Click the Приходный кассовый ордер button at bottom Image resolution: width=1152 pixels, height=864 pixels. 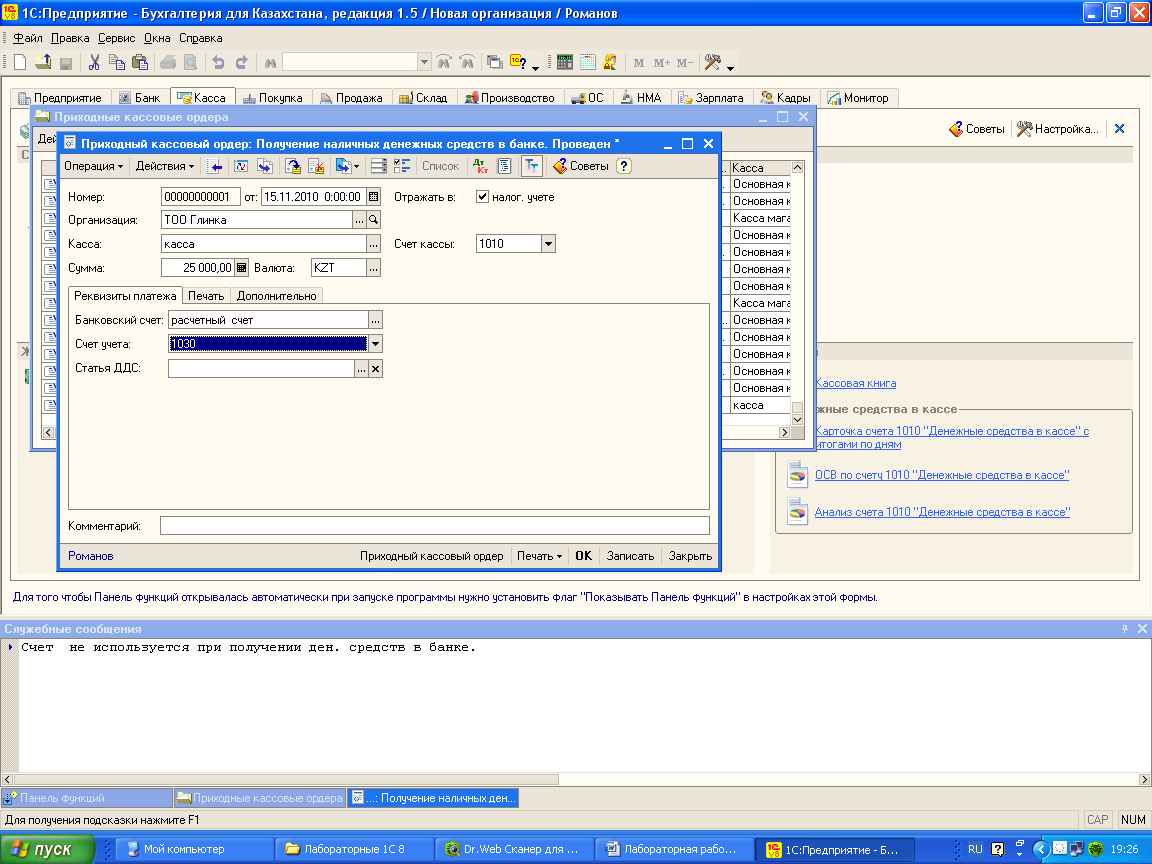[x=431, y=556]
